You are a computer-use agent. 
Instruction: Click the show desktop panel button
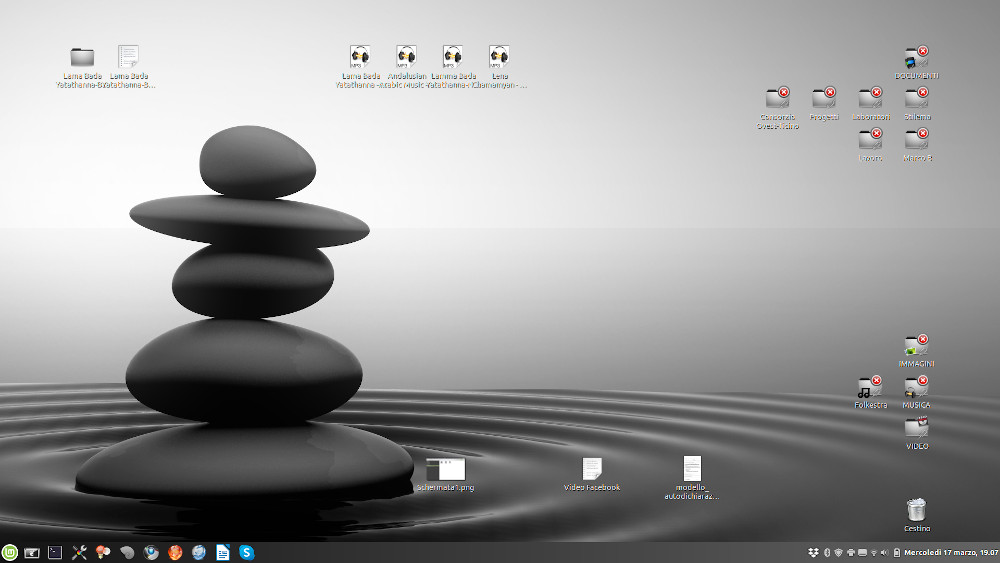32,552
